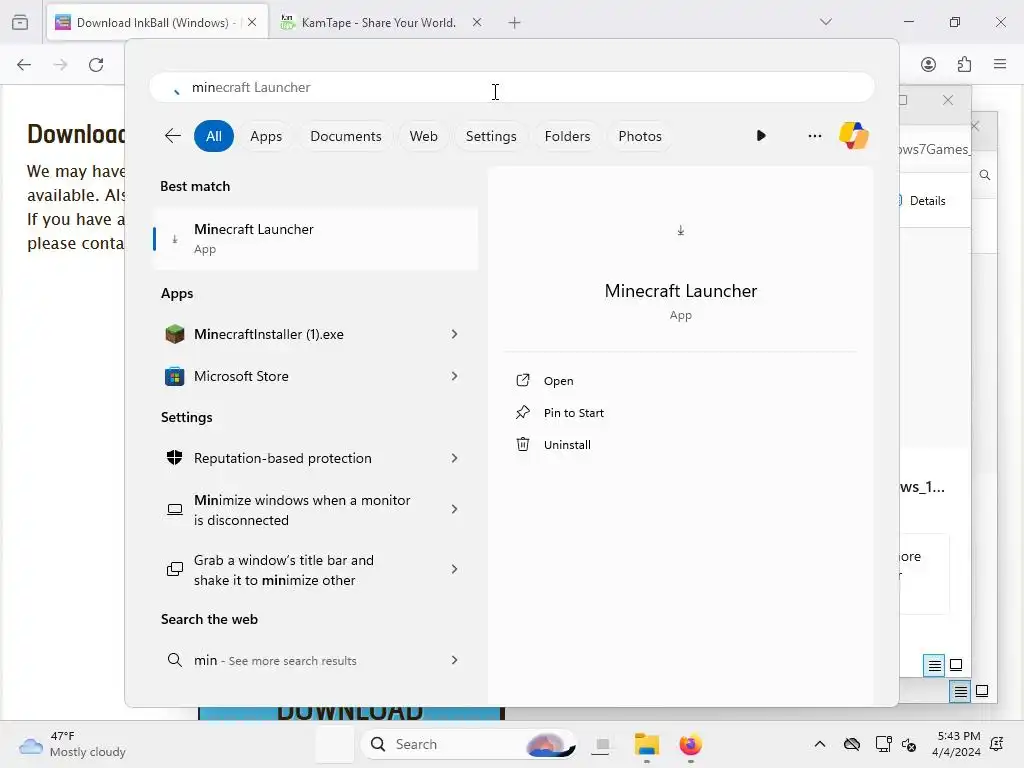This screenshot has width=1024, height=768.
Task: Click the pin icon for Pin to Start
Action: 523,412
